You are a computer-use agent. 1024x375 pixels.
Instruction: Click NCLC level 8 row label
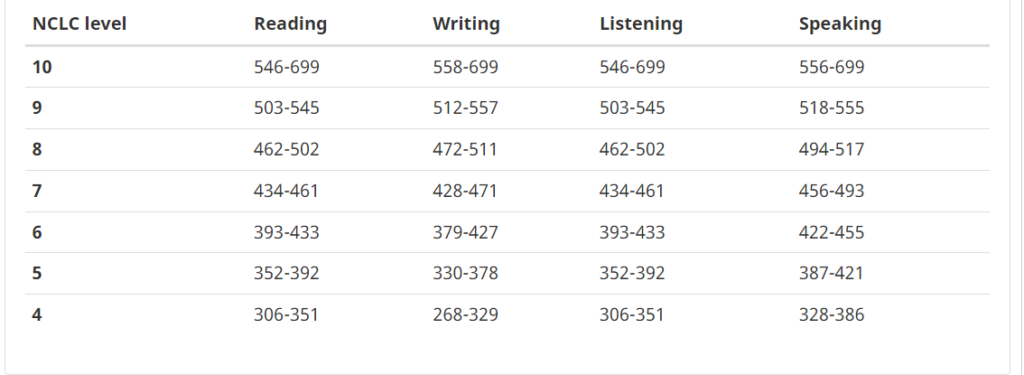coord(37,149)
